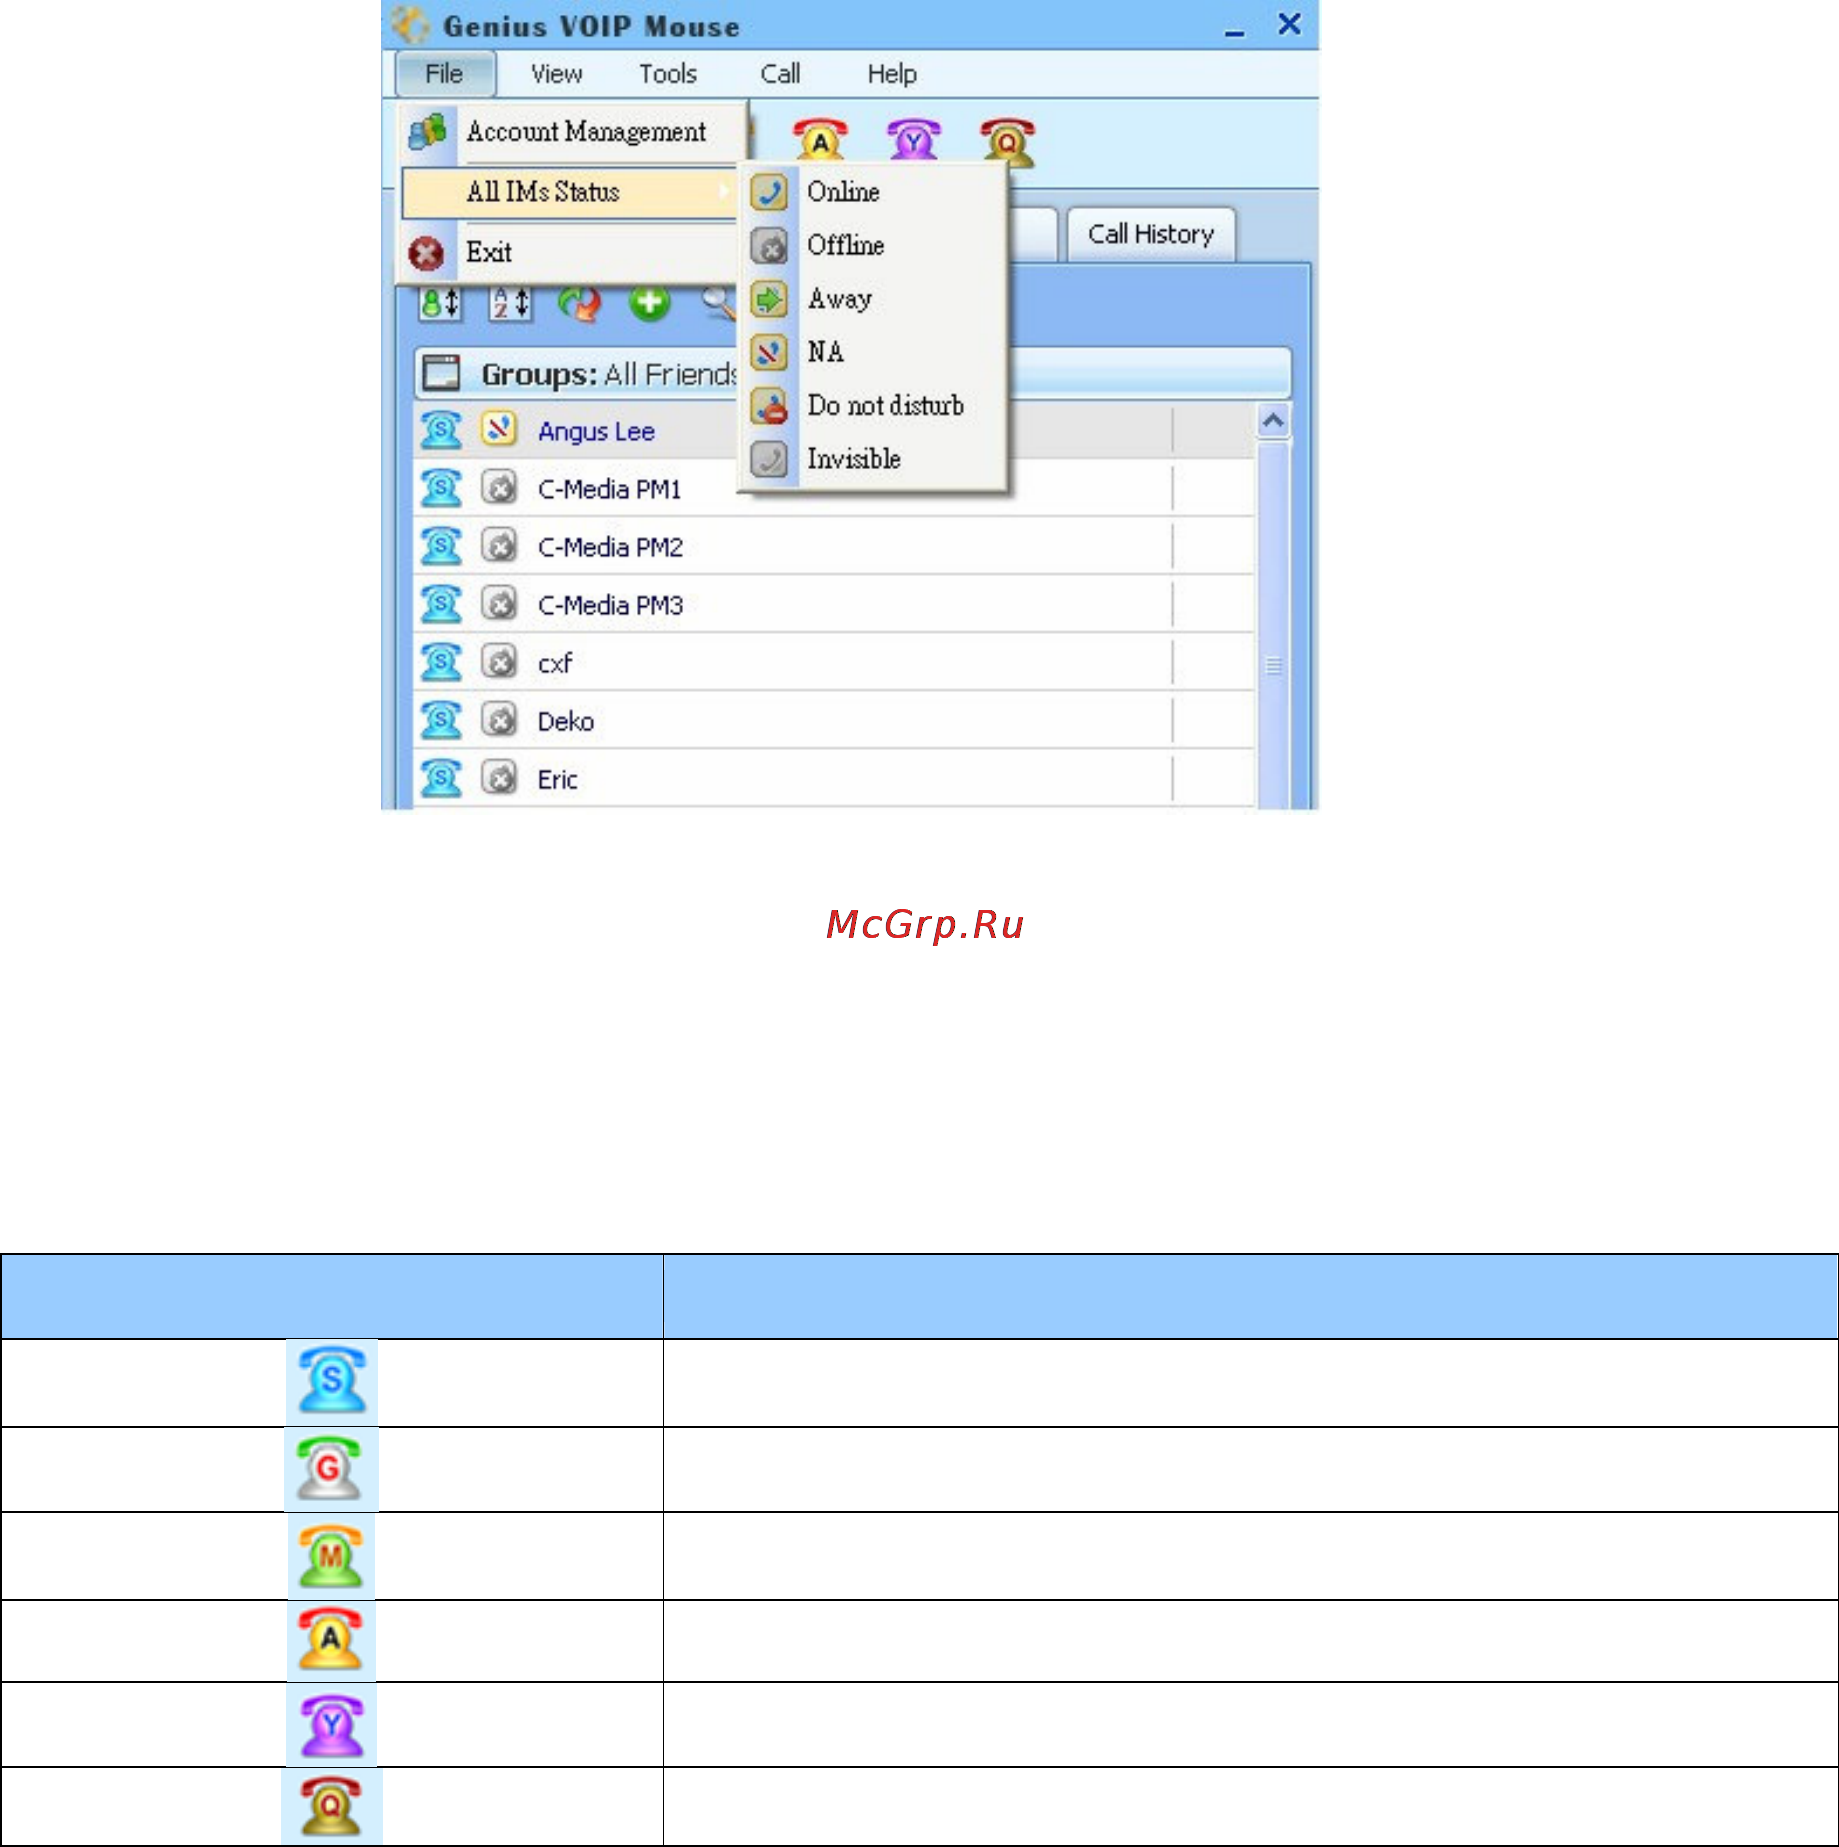The image size is (1839, 1847).
Task: Click the sort by status icon
Action: (440, 303)
